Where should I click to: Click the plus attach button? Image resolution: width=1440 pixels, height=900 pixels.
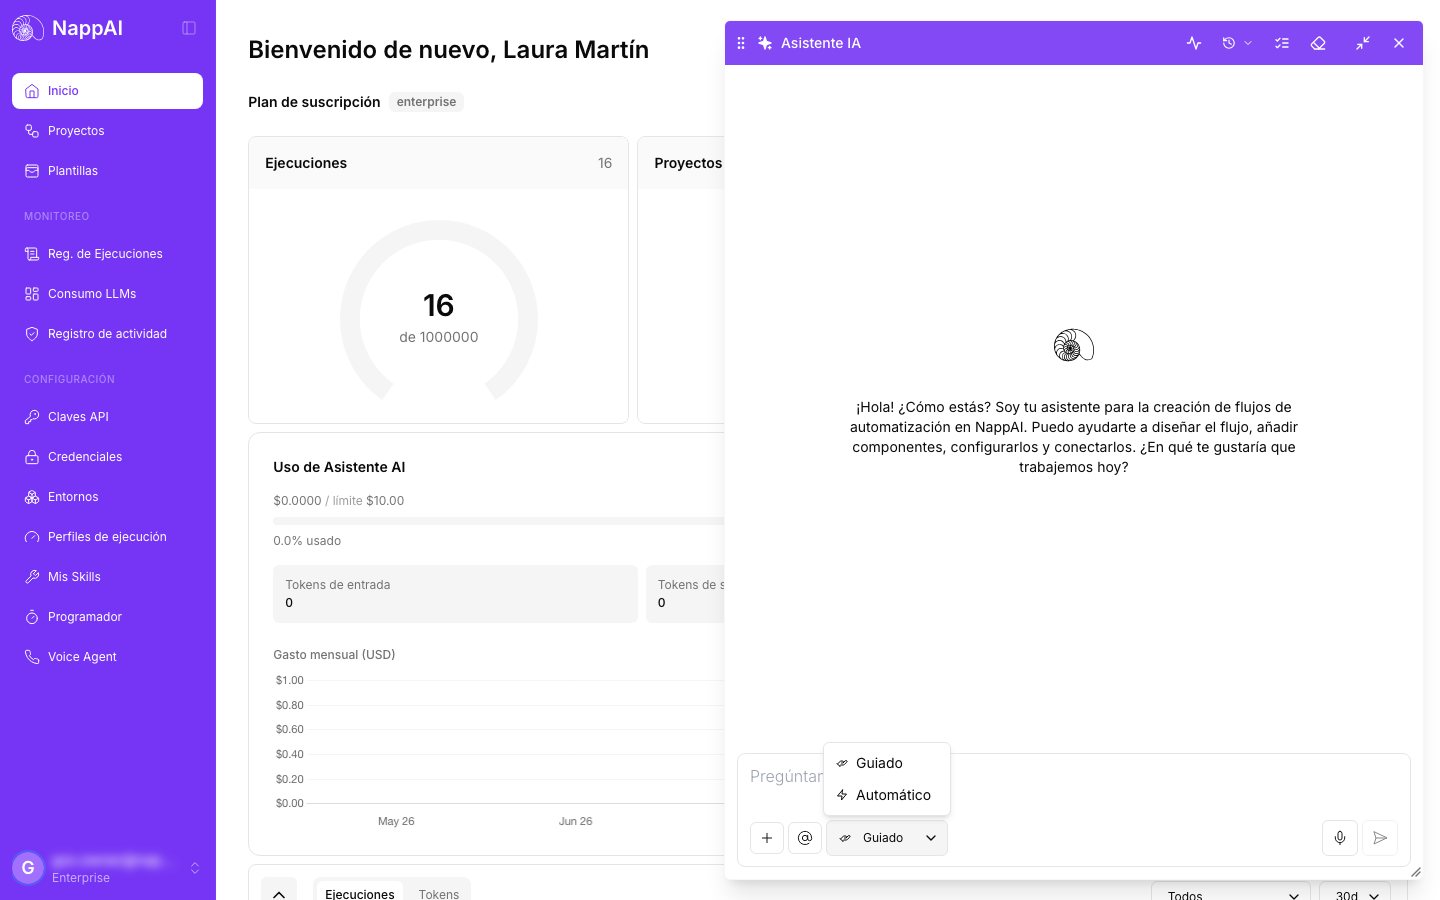(x=767, y=838)
